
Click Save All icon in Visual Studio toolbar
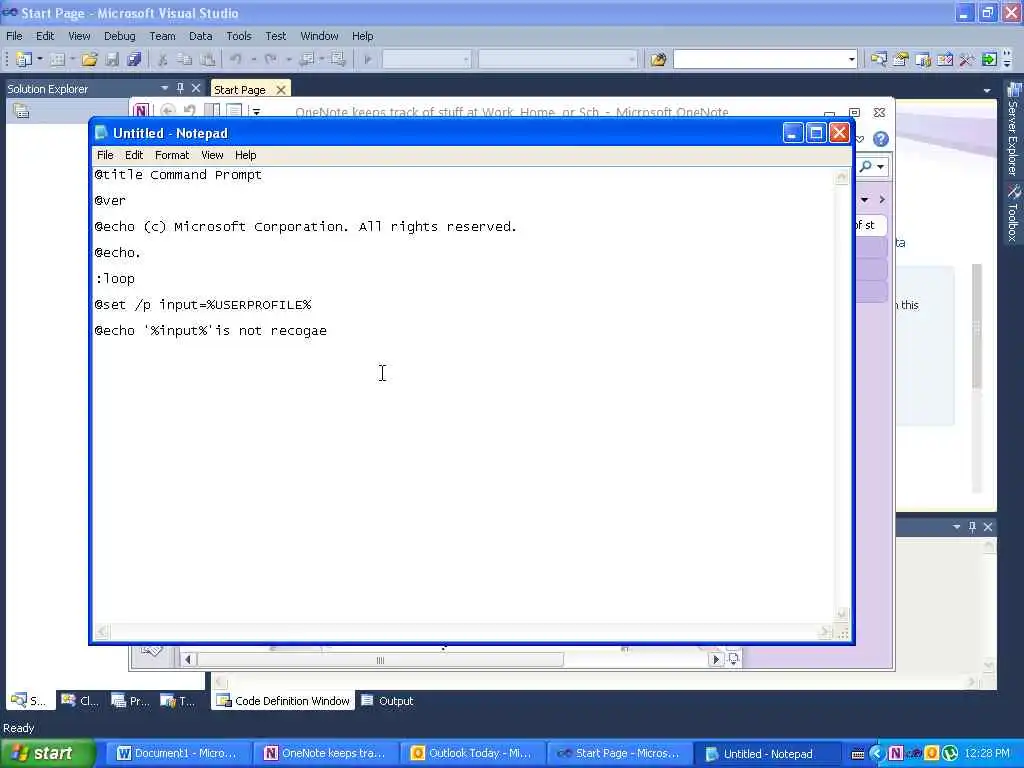[x=134, y=59]
